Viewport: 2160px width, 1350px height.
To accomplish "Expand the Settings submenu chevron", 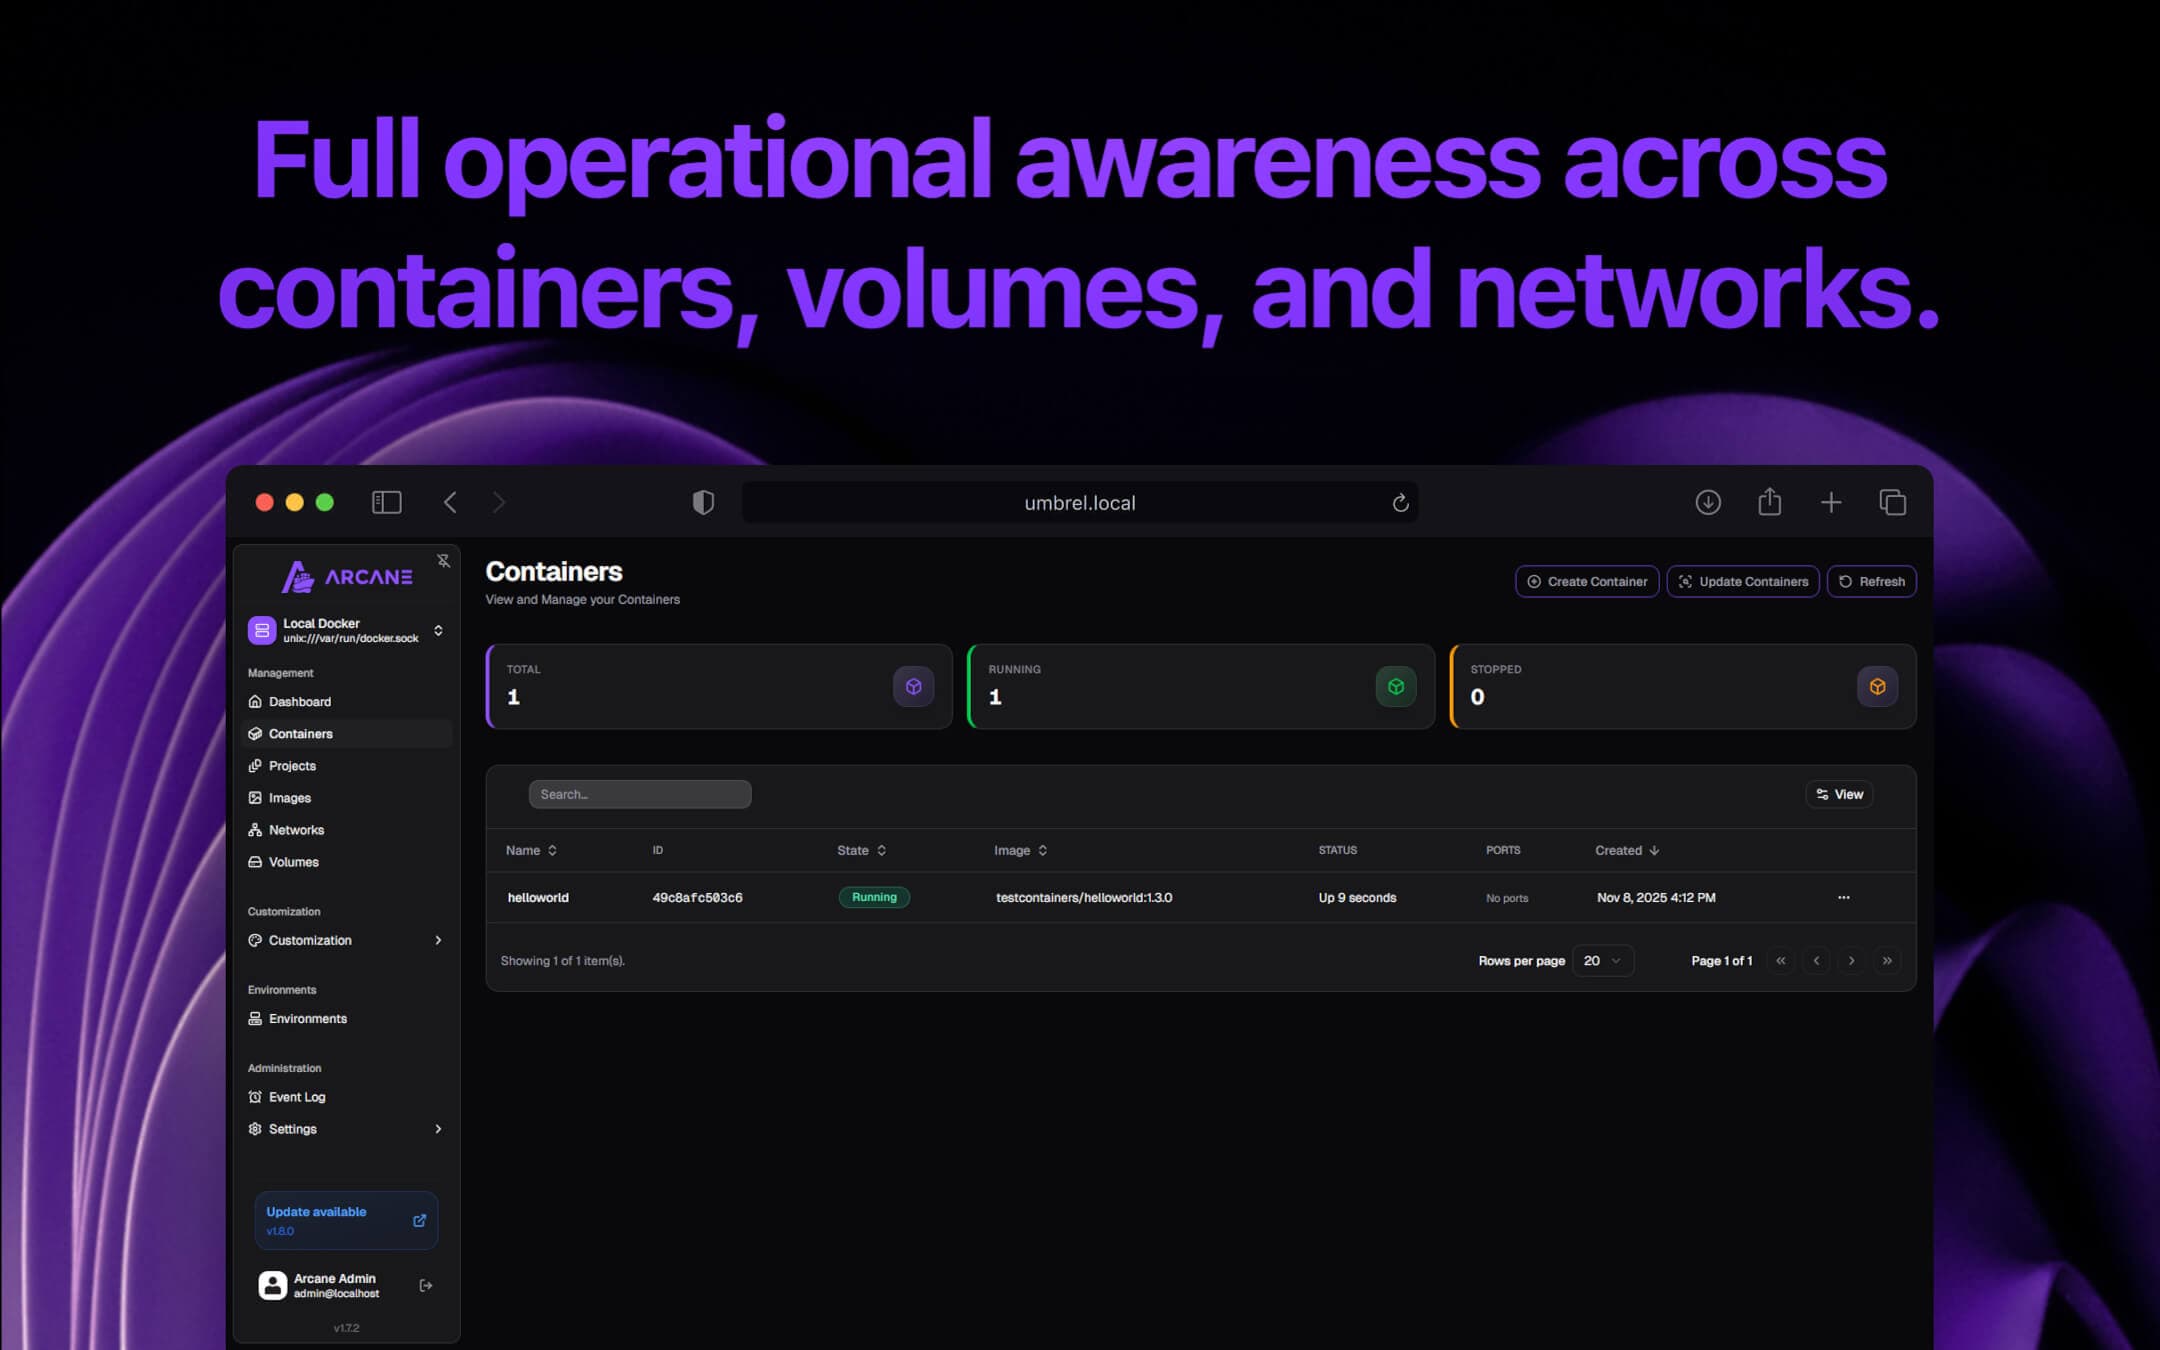I will [x=438, y=1129].
